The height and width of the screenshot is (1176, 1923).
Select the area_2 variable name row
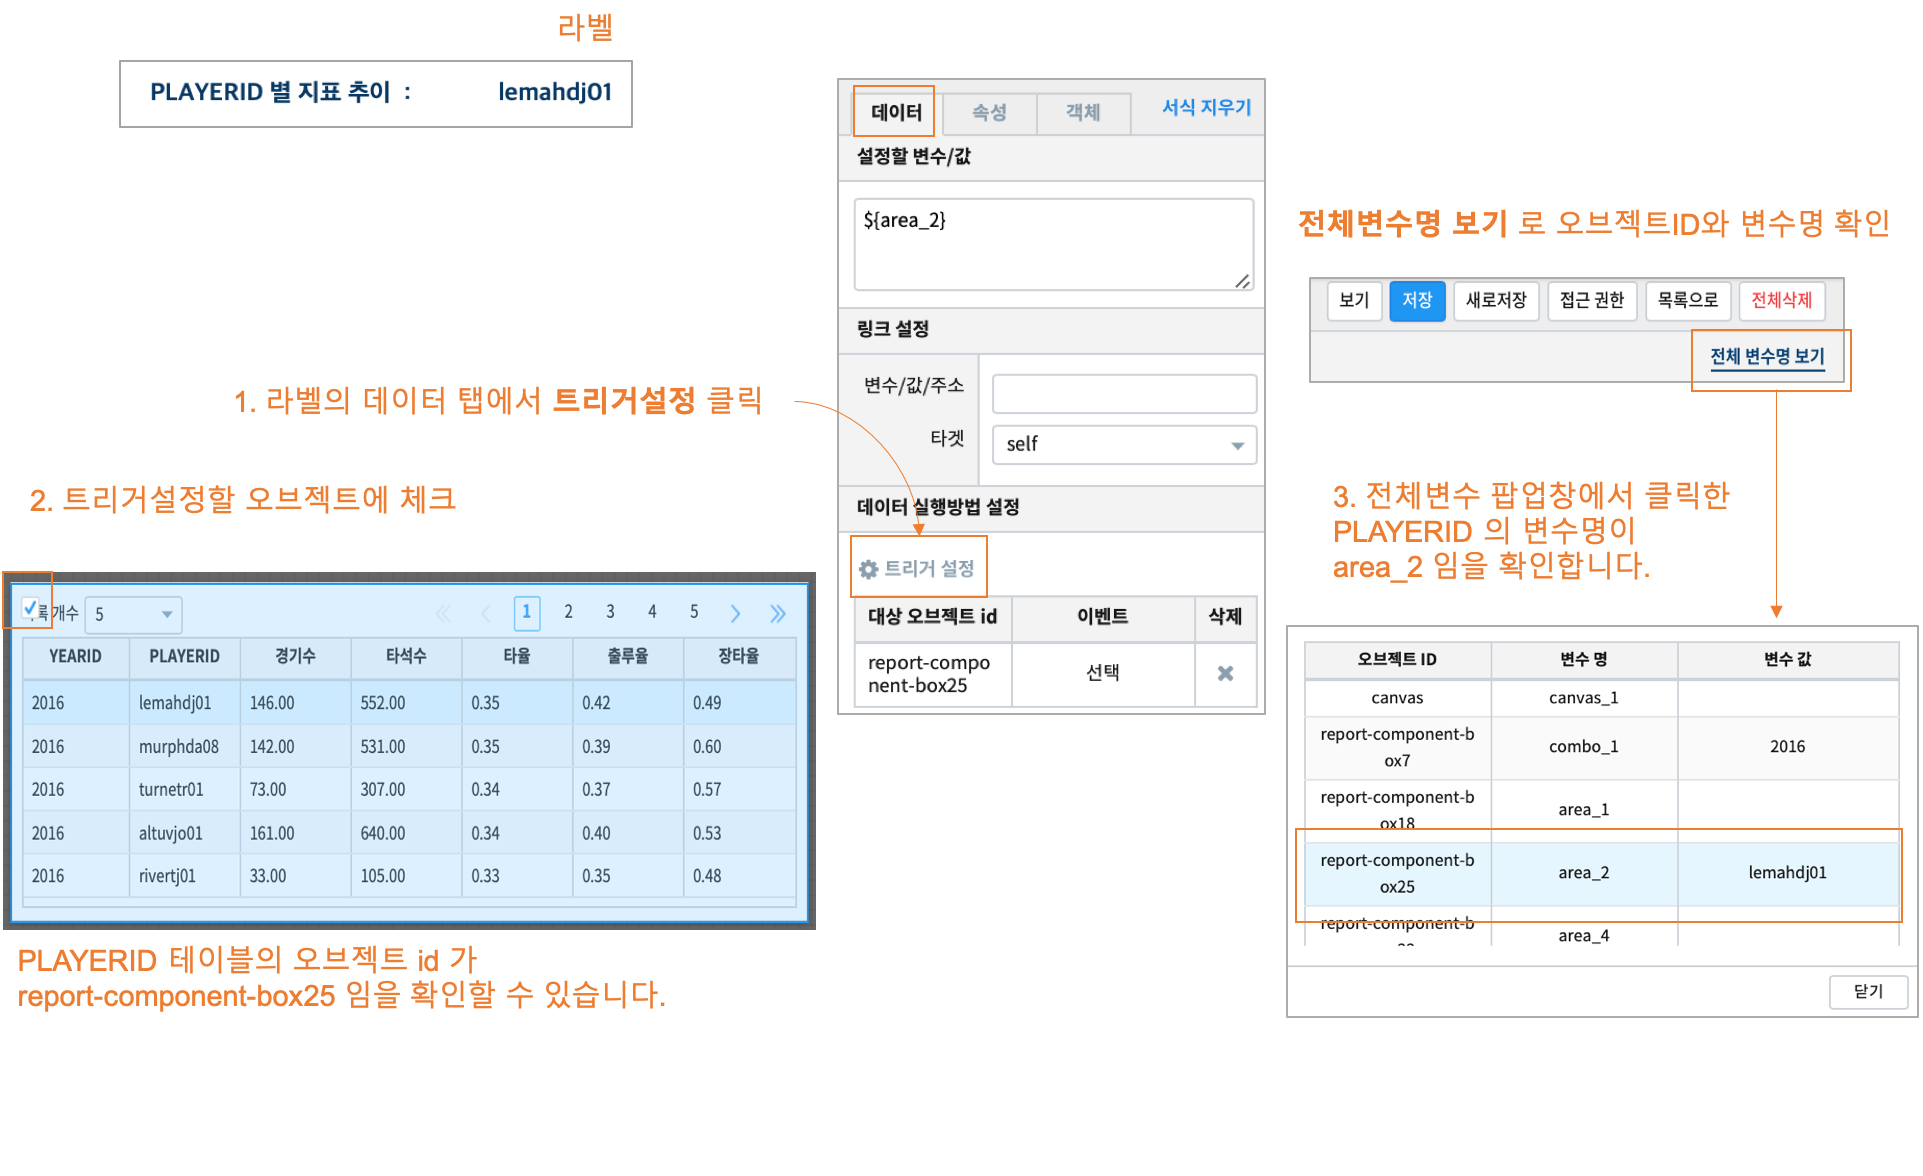[1601, 873]
